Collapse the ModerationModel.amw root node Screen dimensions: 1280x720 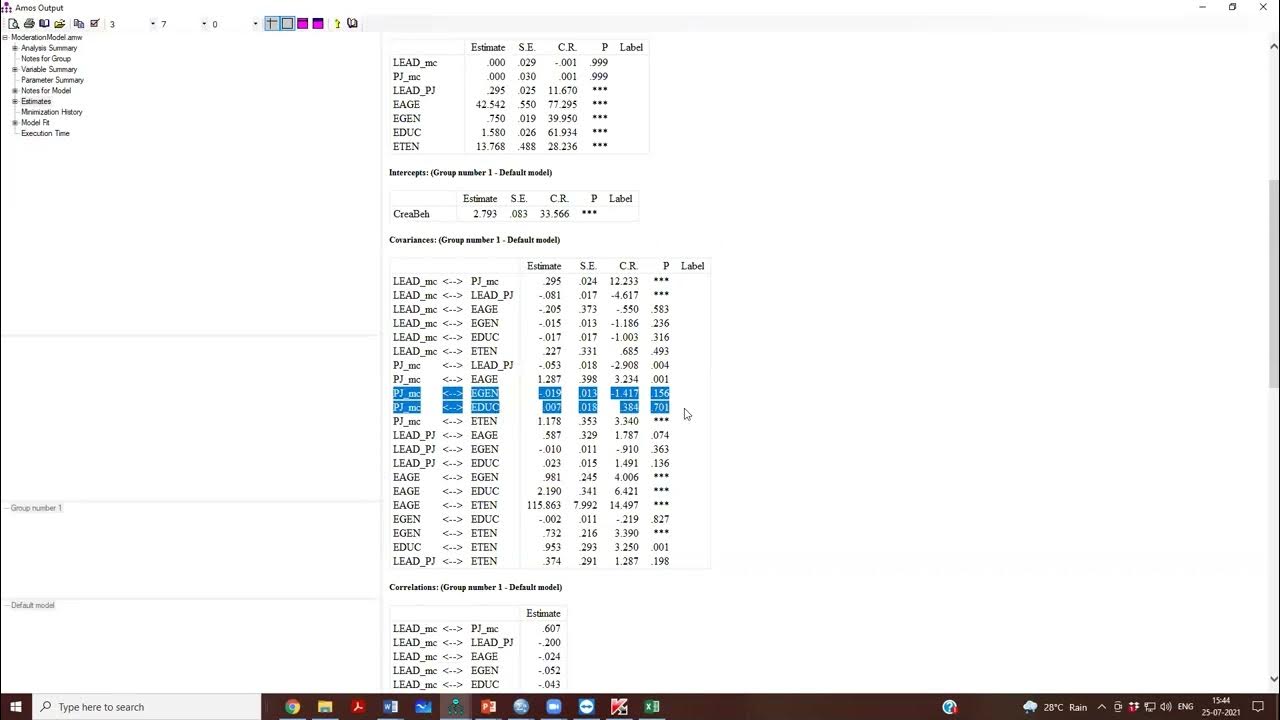point(5,37)
